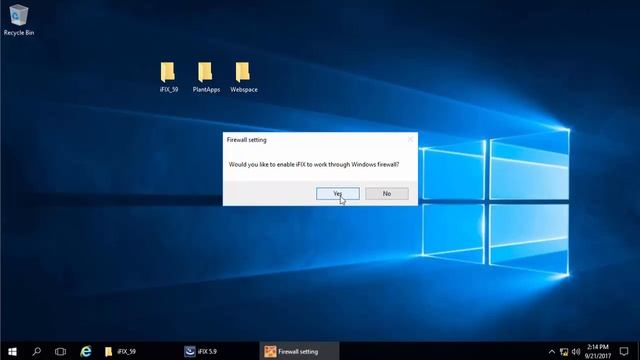The image size is (640, 360).
Task: Select the iFIX_59 folder on desktop
Action: [169, 78]
